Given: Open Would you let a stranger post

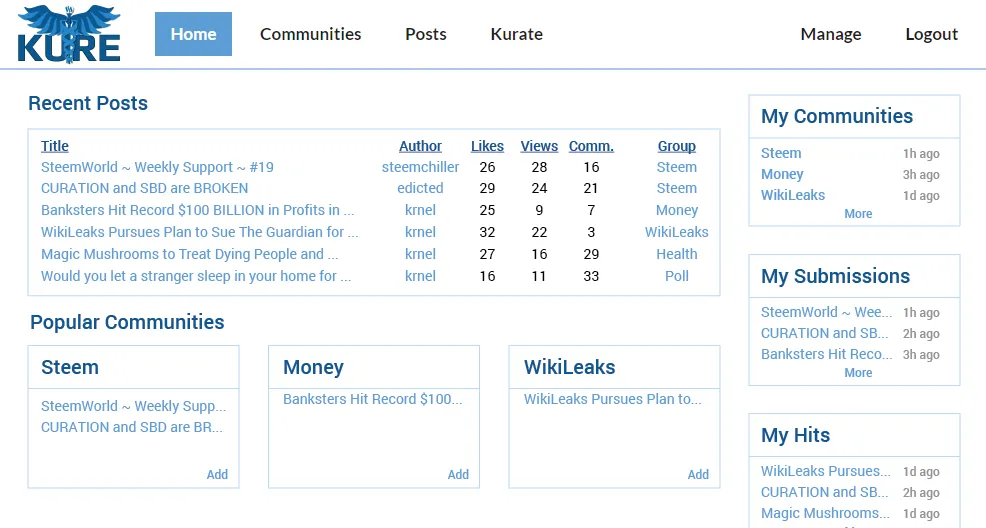Looking at the screenshot, I should pyautogui.click(x=196, y=276).
